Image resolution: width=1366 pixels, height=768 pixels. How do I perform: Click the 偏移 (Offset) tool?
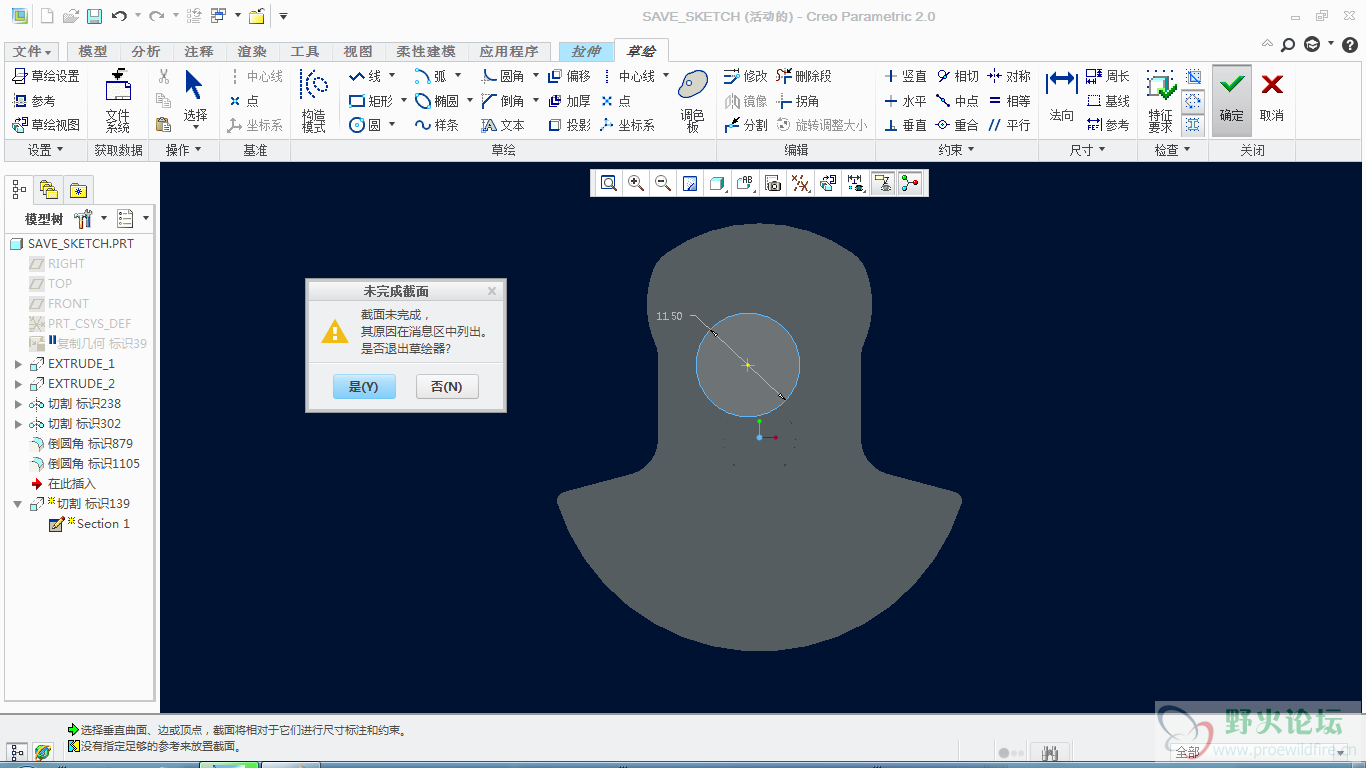(x=569, y=76)
